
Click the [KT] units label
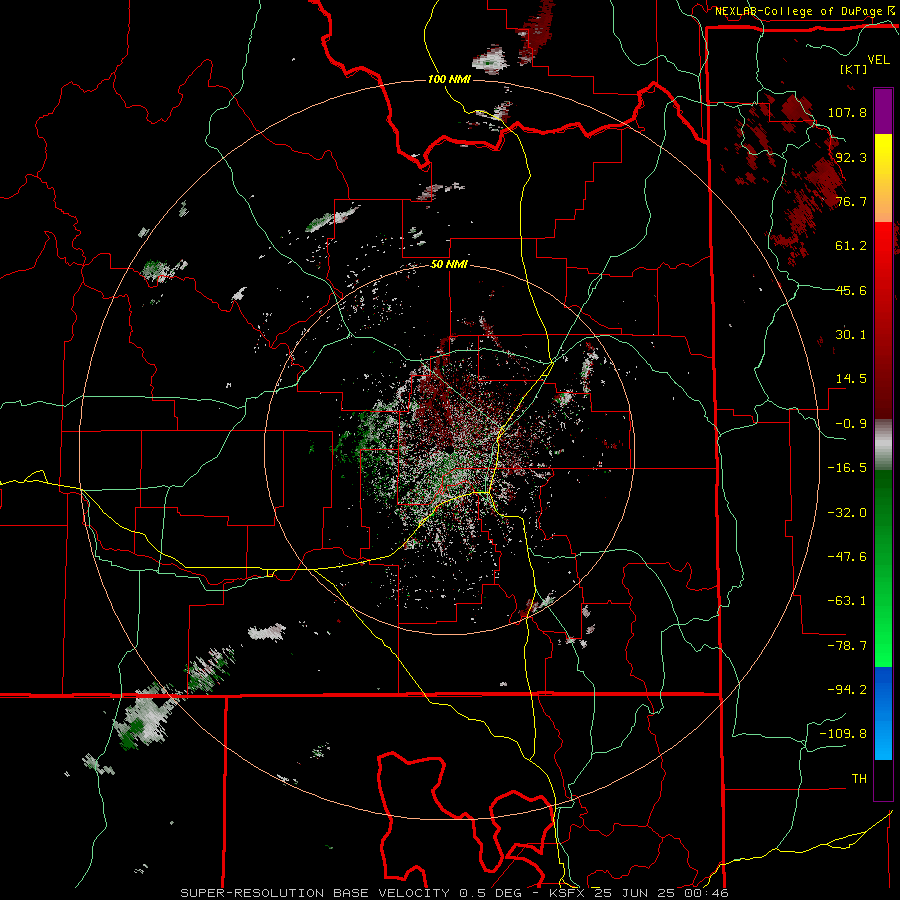click(853, 69)
